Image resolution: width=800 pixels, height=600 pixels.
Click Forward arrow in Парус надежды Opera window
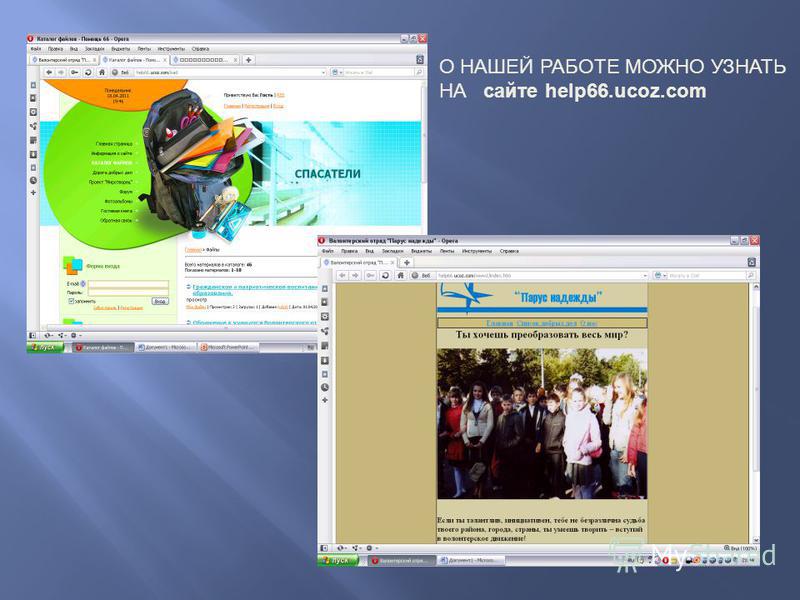356,276
